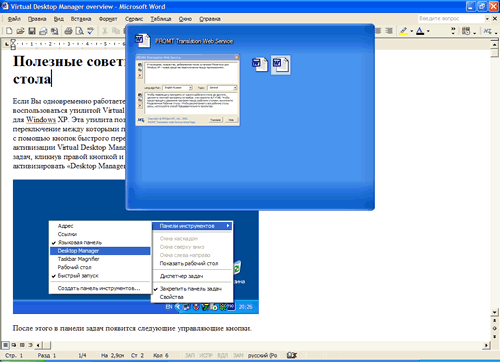Image resolution: width=500 pixels, height=362 pixels.
Task: Click the justify alignment icon
Action: click(378, 31)
